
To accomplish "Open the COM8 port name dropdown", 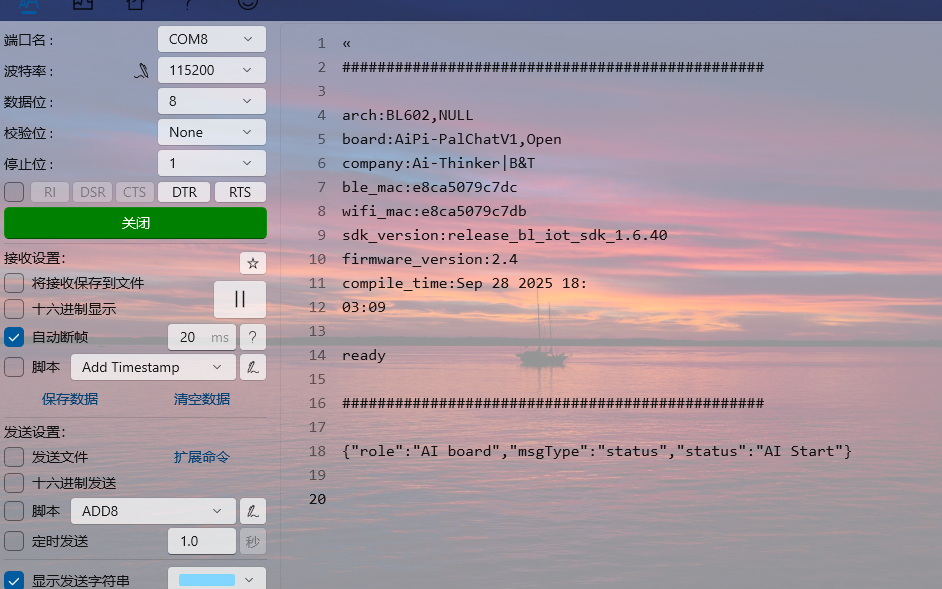I will point(211,40).
